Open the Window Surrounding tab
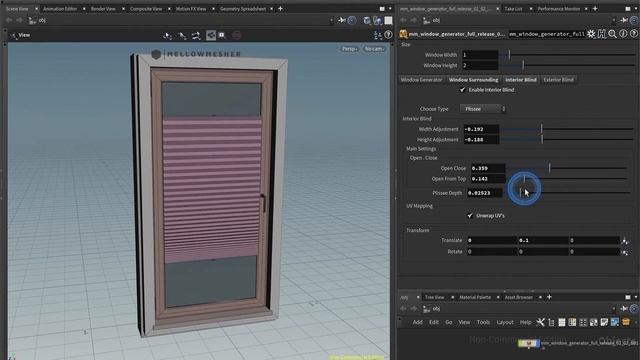 [x=473, y=80]
